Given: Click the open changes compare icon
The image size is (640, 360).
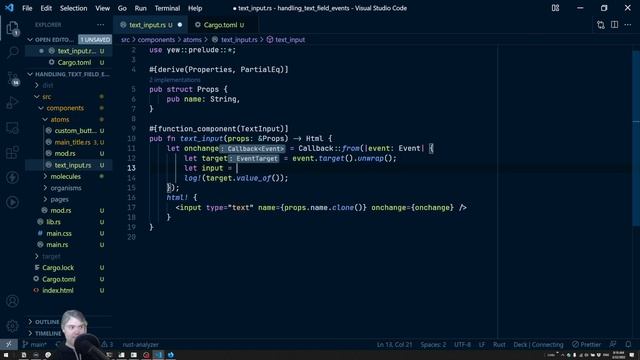Looking at the screenshot, I should tap(601, 25).
